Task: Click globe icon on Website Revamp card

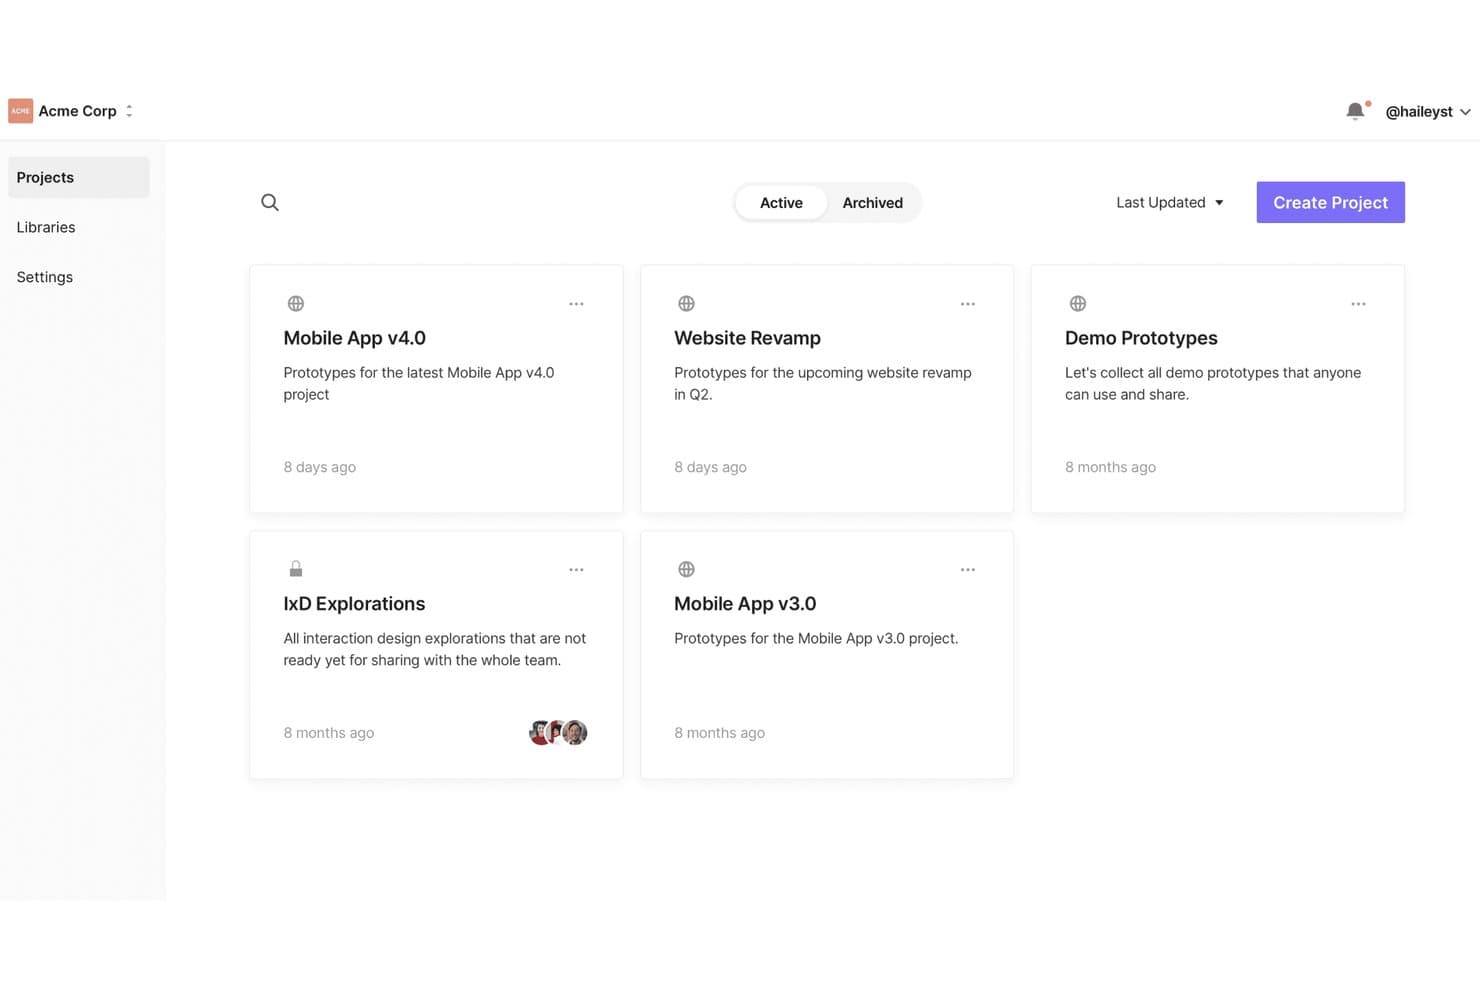Action: tap(686, 303)
